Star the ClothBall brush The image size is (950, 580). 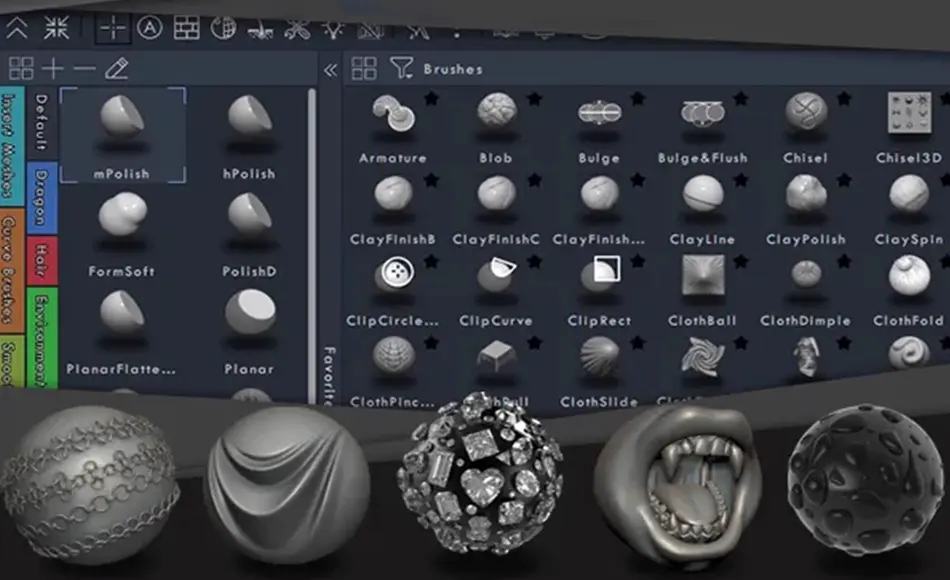(x=740, y=261)
